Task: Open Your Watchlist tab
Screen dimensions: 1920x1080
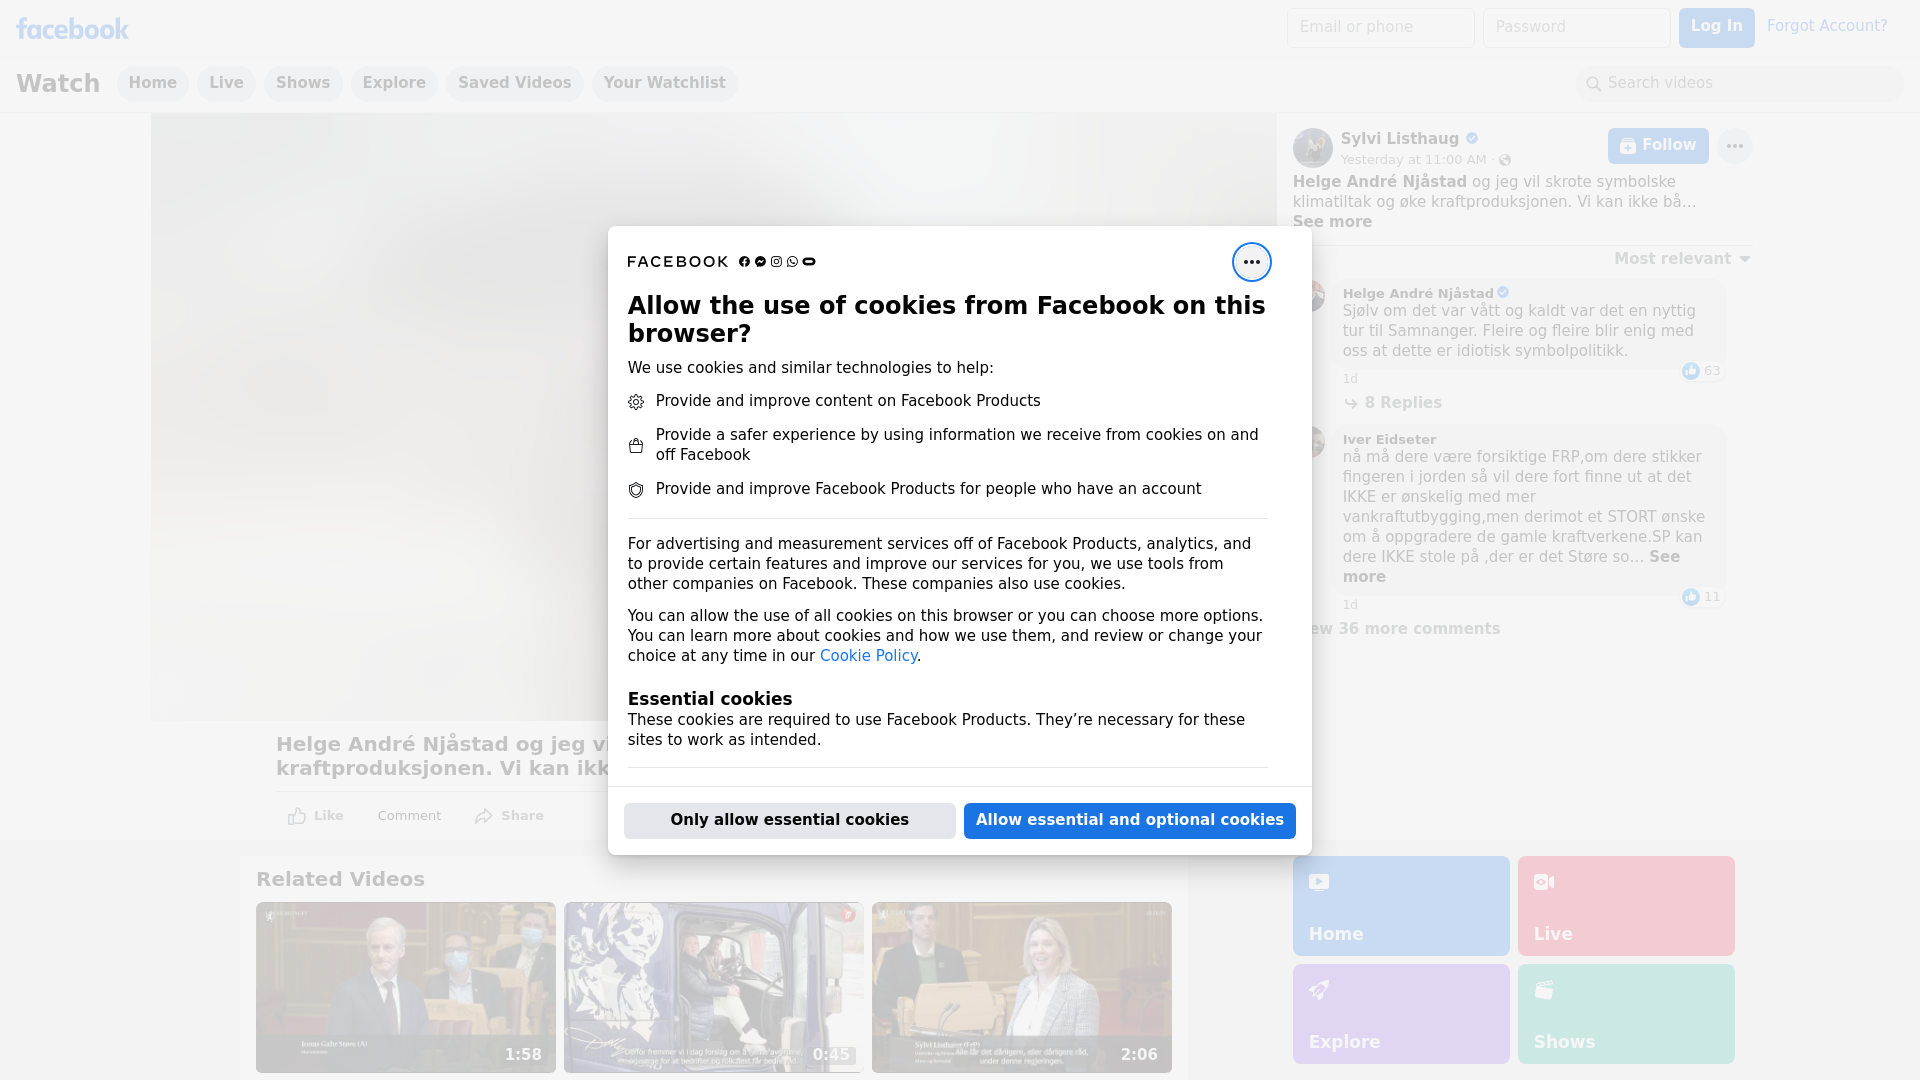Action: pos(664,83)
